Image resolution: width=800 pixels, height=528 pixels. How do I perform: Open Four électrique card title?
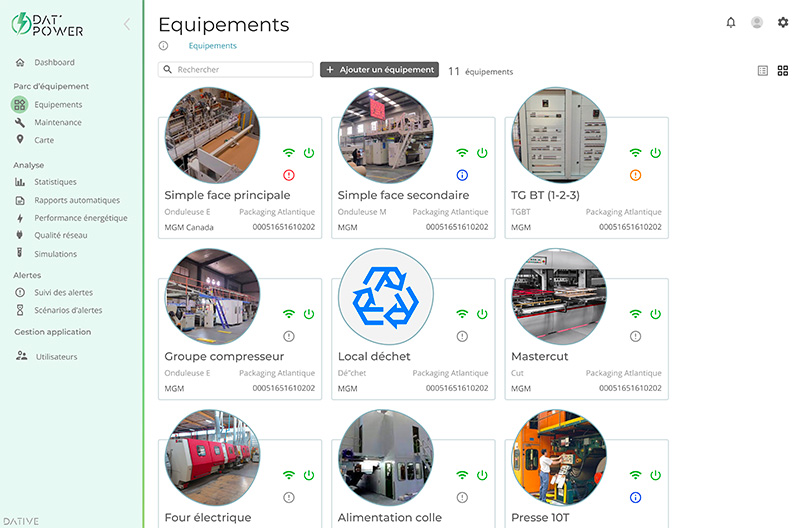(208, 517)
